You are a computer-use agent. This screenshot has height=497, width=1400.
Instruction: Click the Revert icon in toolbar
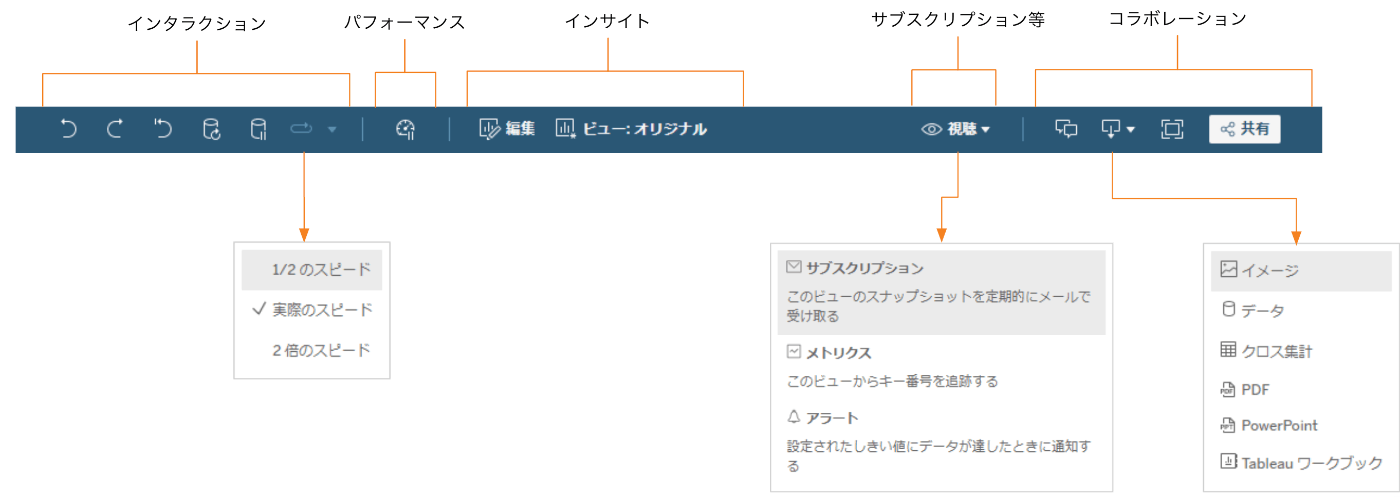[163, 128]
